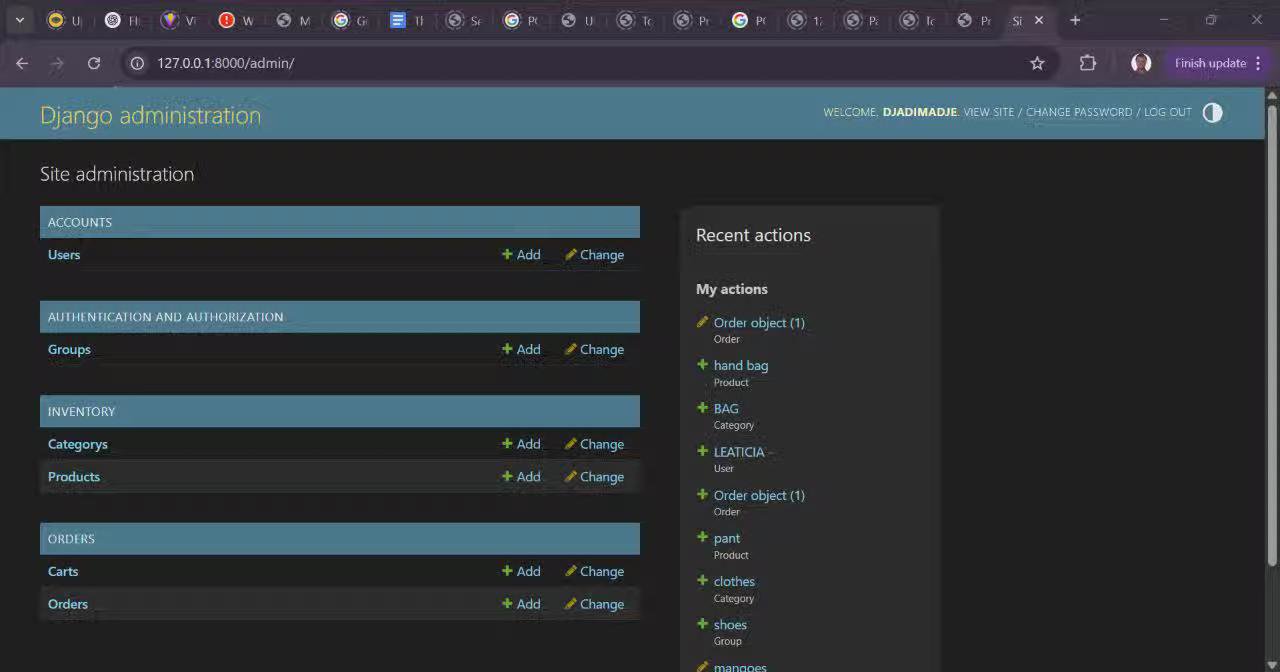The height and width of the screenshot is (672, 1280).
Task: Add a new User
Action: [x=521, y=255]
